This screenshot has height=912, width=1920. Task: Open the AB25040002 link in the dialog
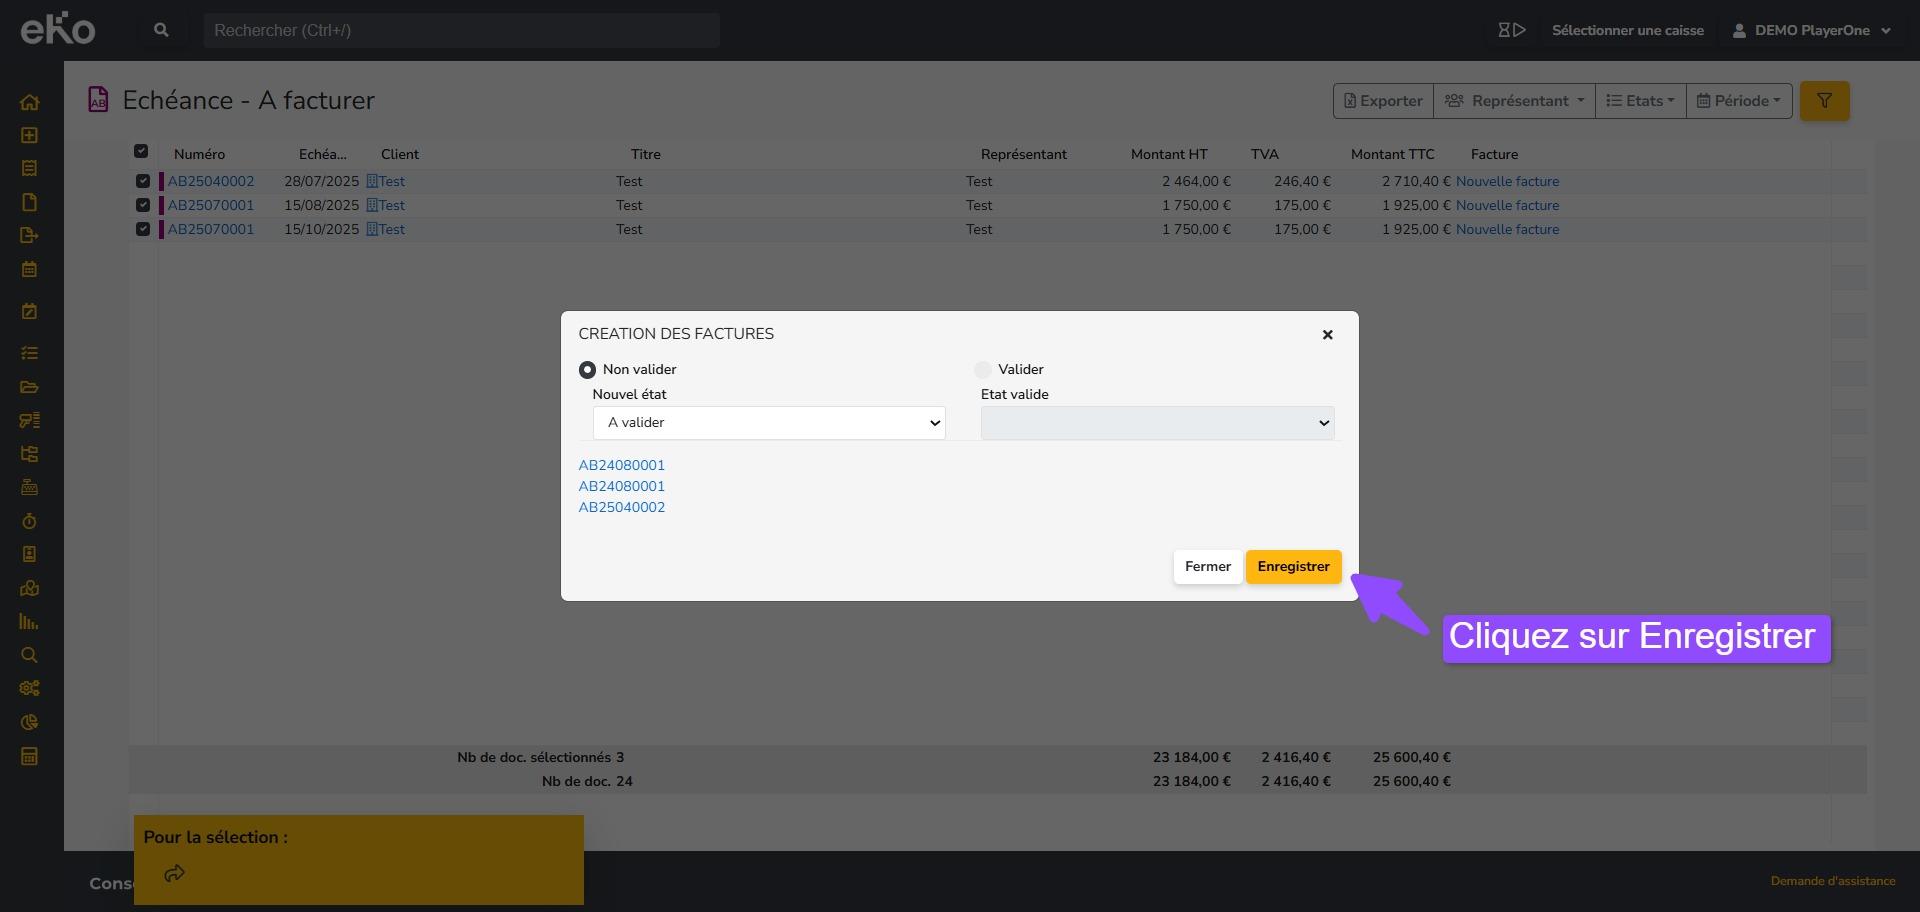[x=621, y=507]
